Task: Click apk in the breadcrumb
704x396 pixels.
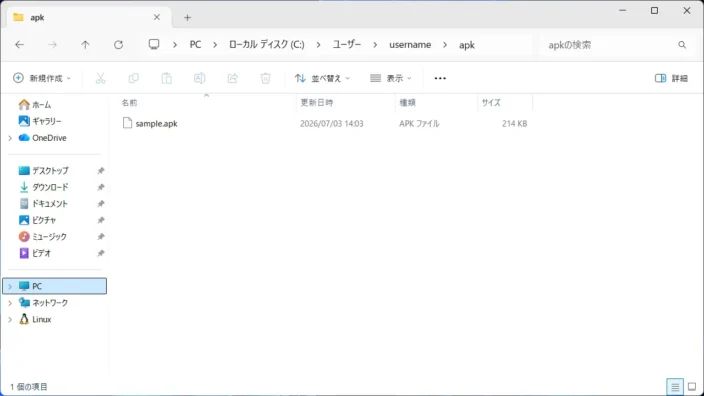Action: 467,45
